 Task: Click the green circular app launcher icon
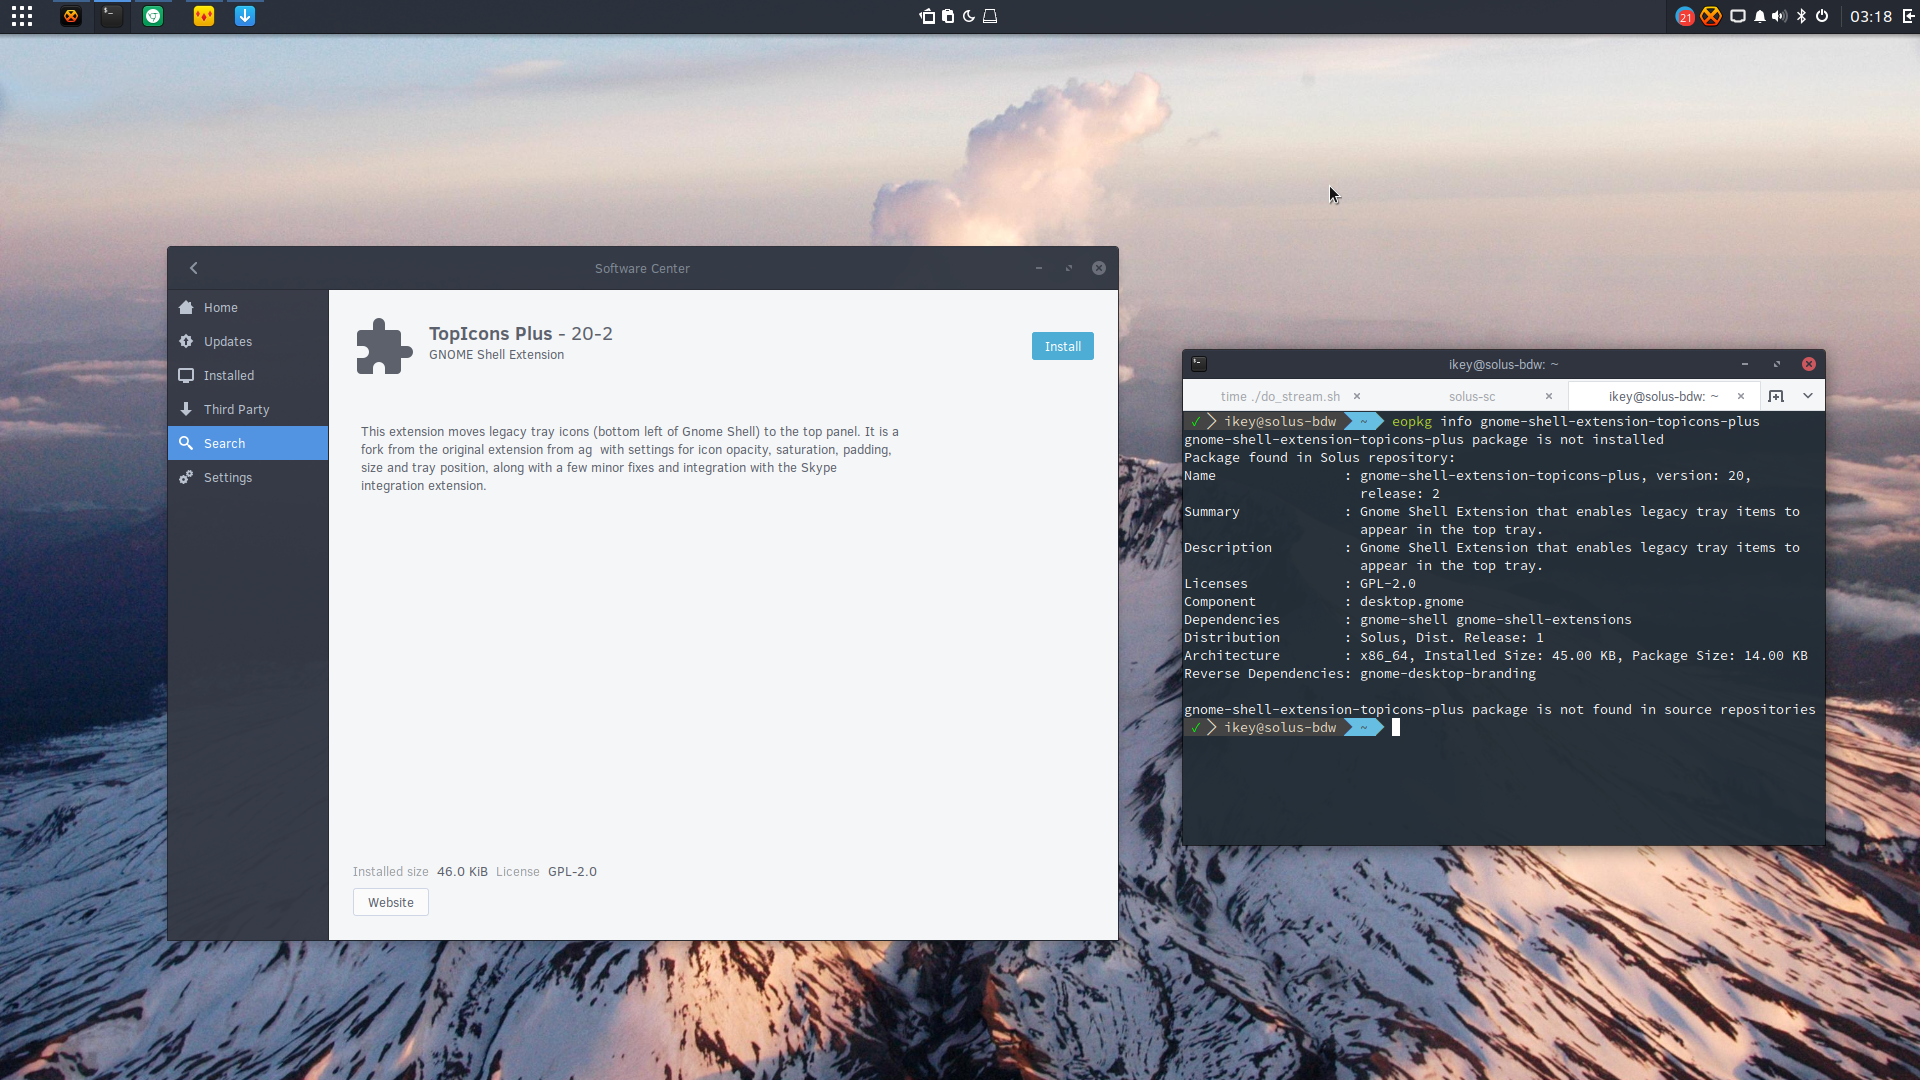point(153,16)
